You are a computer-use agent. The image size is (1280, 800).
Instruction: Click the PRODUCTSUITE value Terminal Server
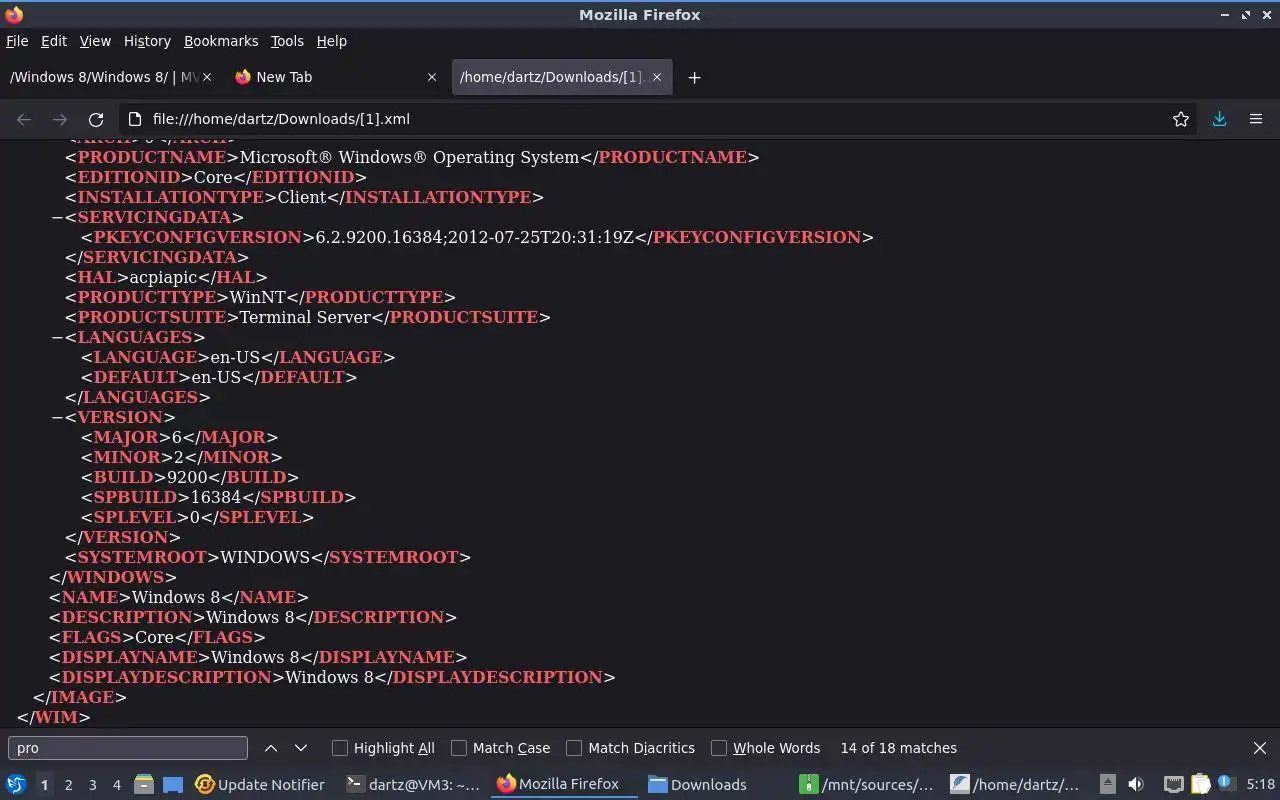click(x=305, y=317)
